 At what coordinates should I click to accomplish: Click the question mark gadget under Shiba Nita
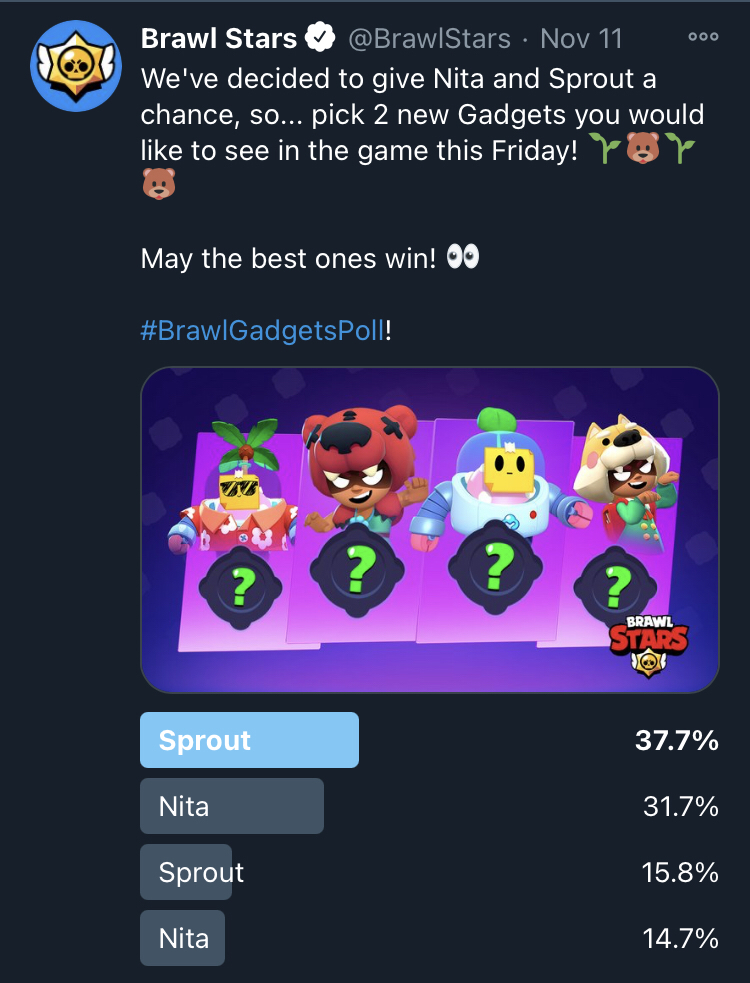(619, 581)
